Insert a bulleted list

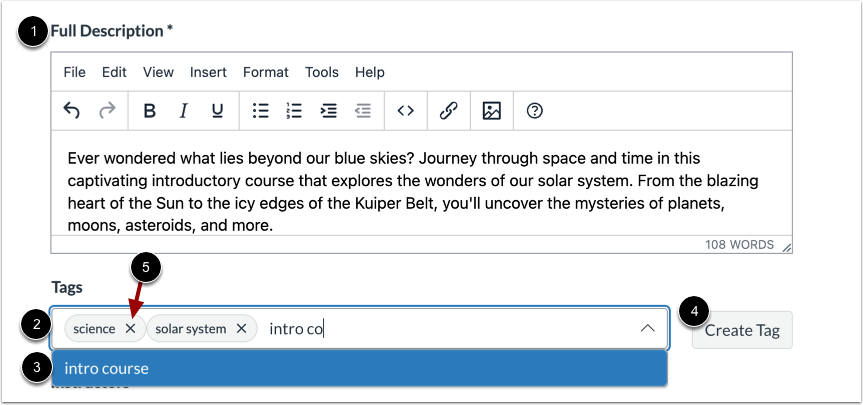click(260, 111)
